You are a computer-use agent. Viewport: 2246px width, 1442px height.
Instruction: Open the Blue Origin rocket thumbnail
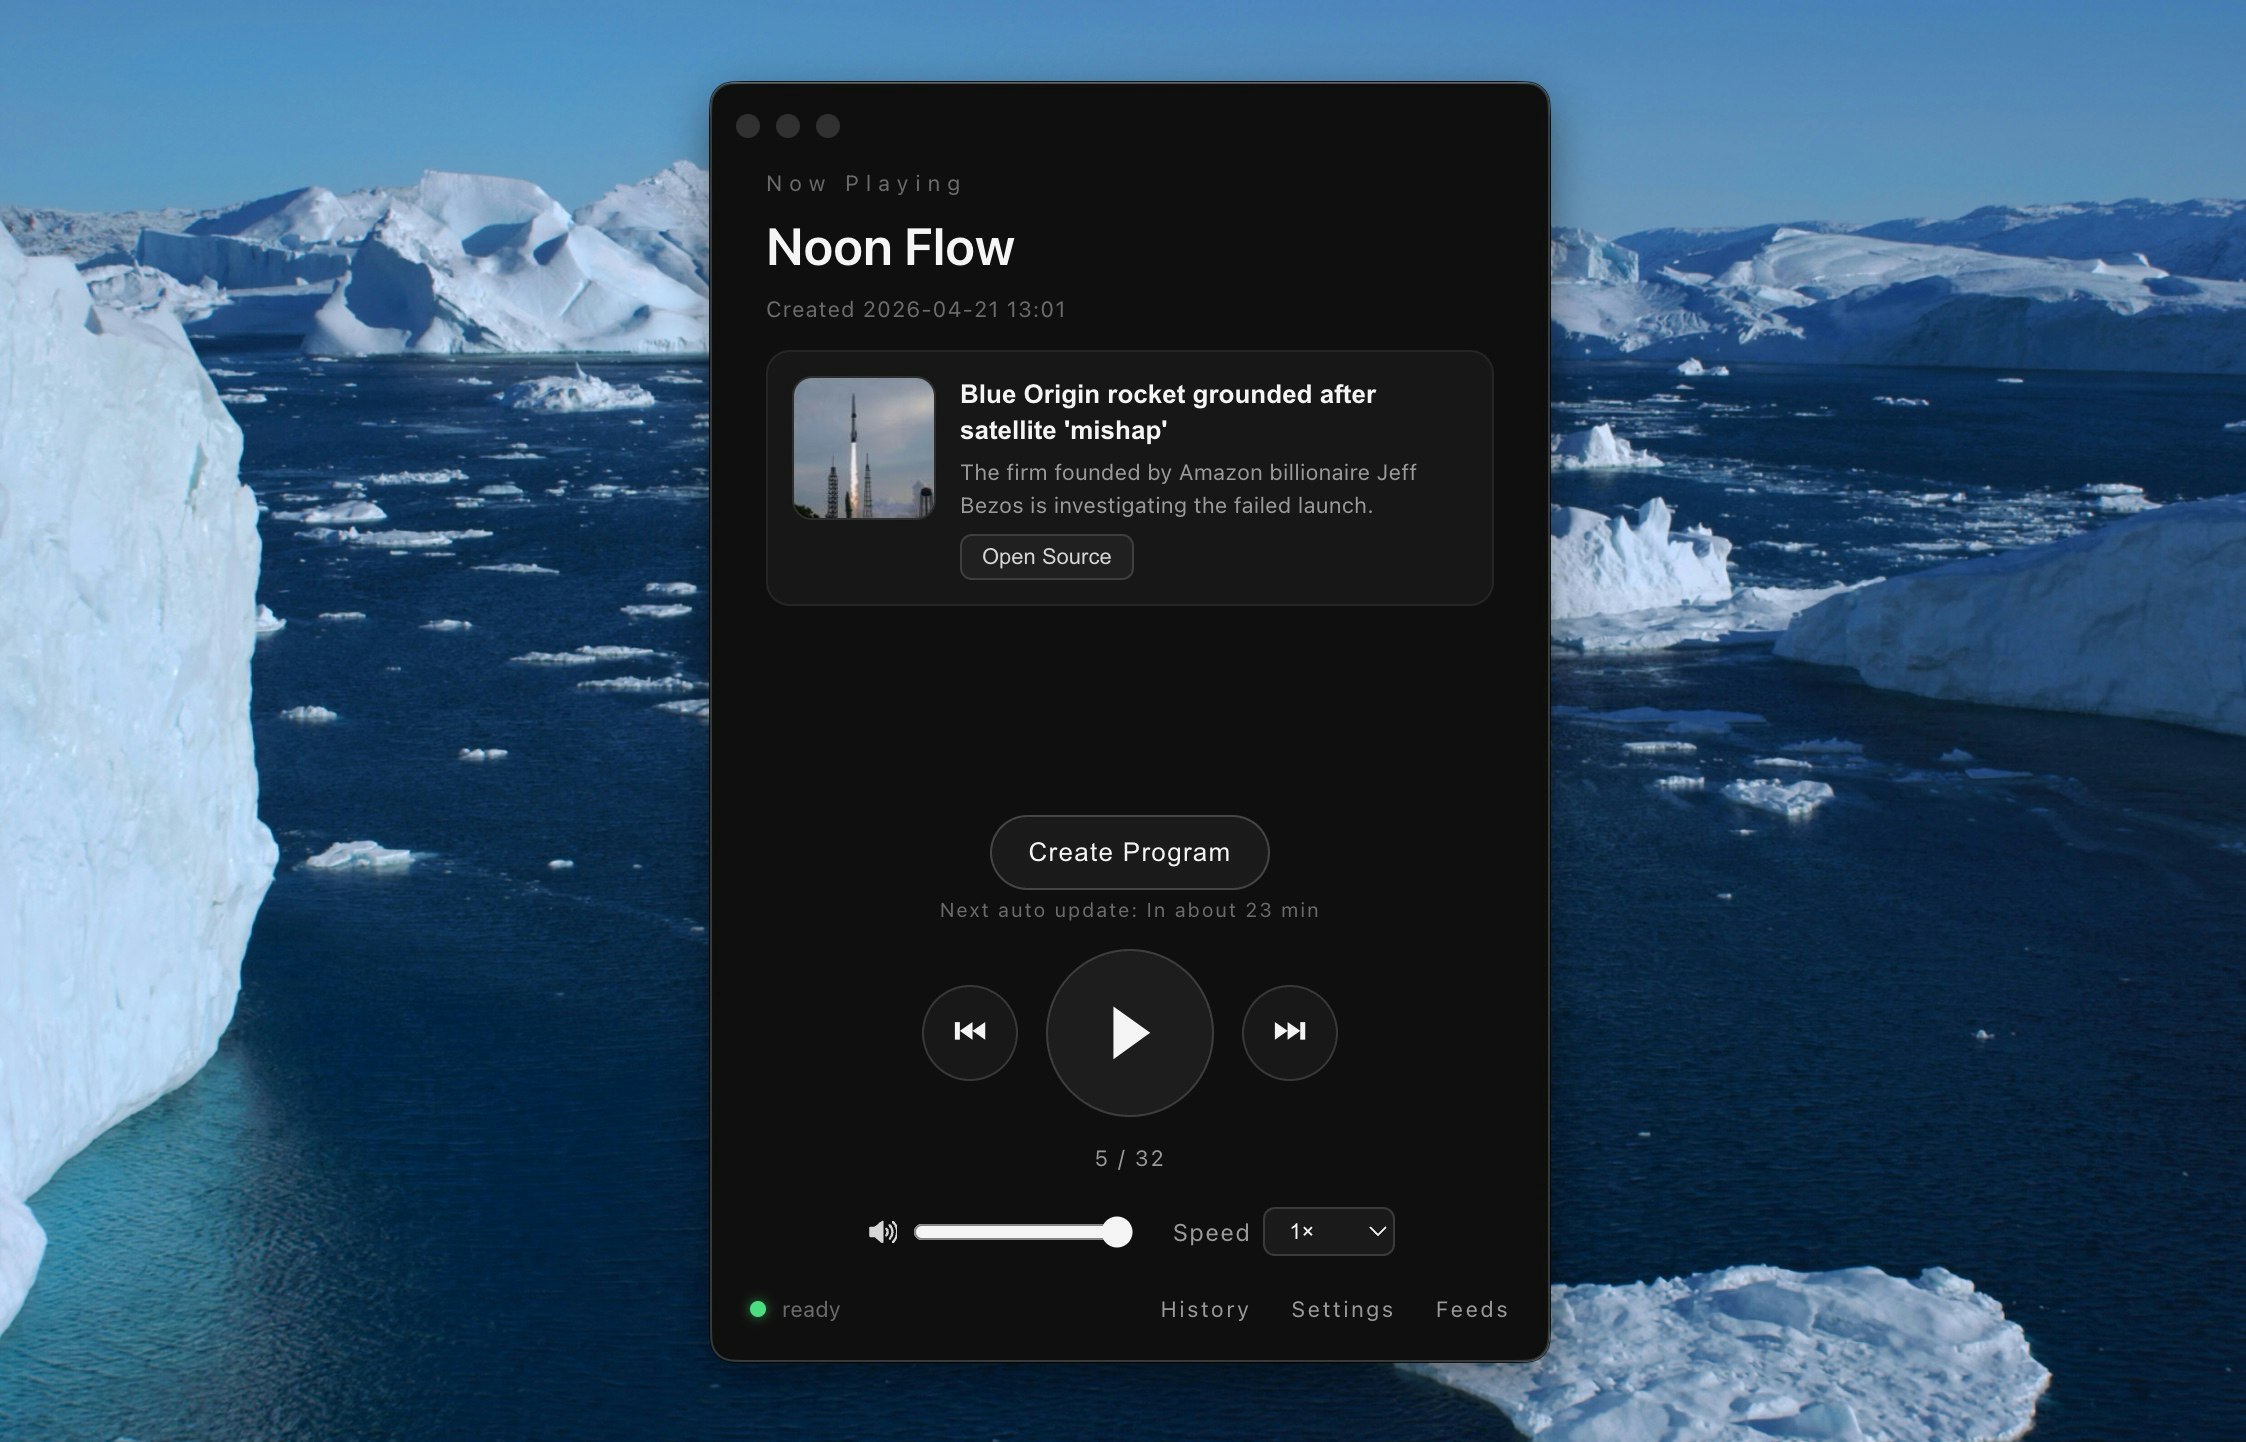[x=862, y=449]
